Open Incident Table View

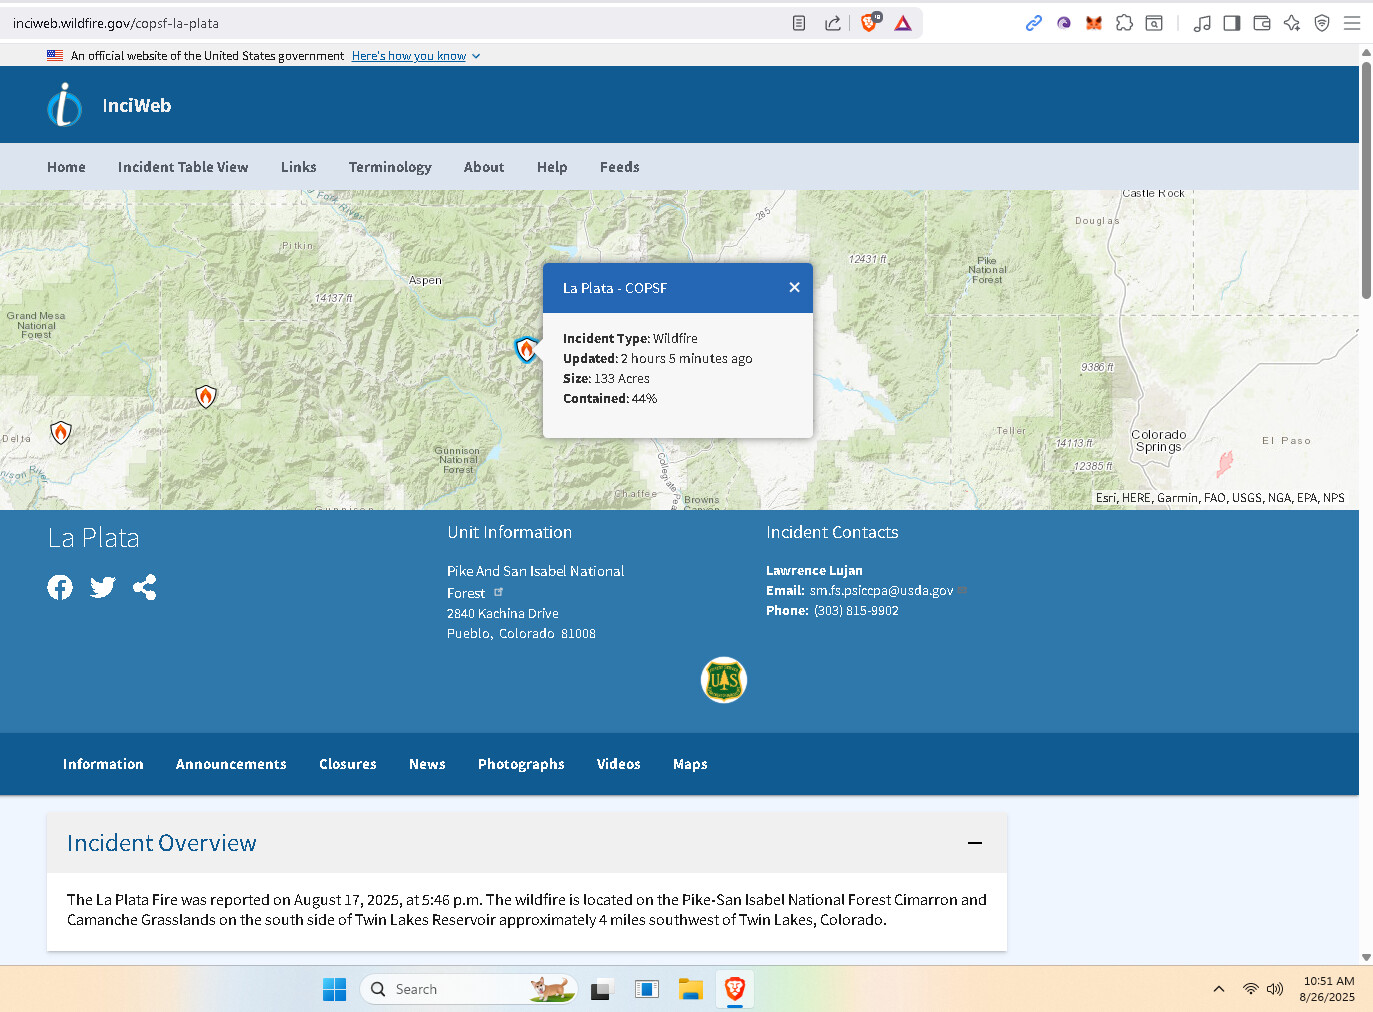click(x=183, y=167)
